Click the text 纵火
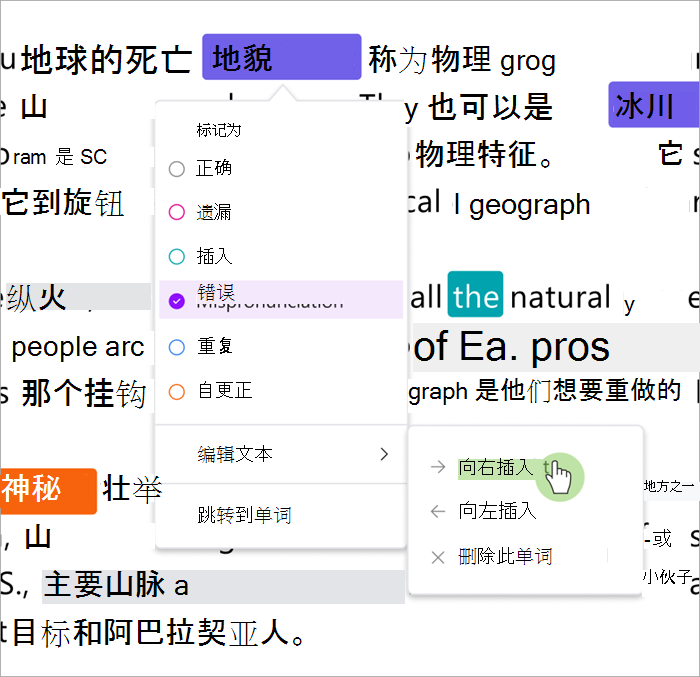 pos(37,298)
